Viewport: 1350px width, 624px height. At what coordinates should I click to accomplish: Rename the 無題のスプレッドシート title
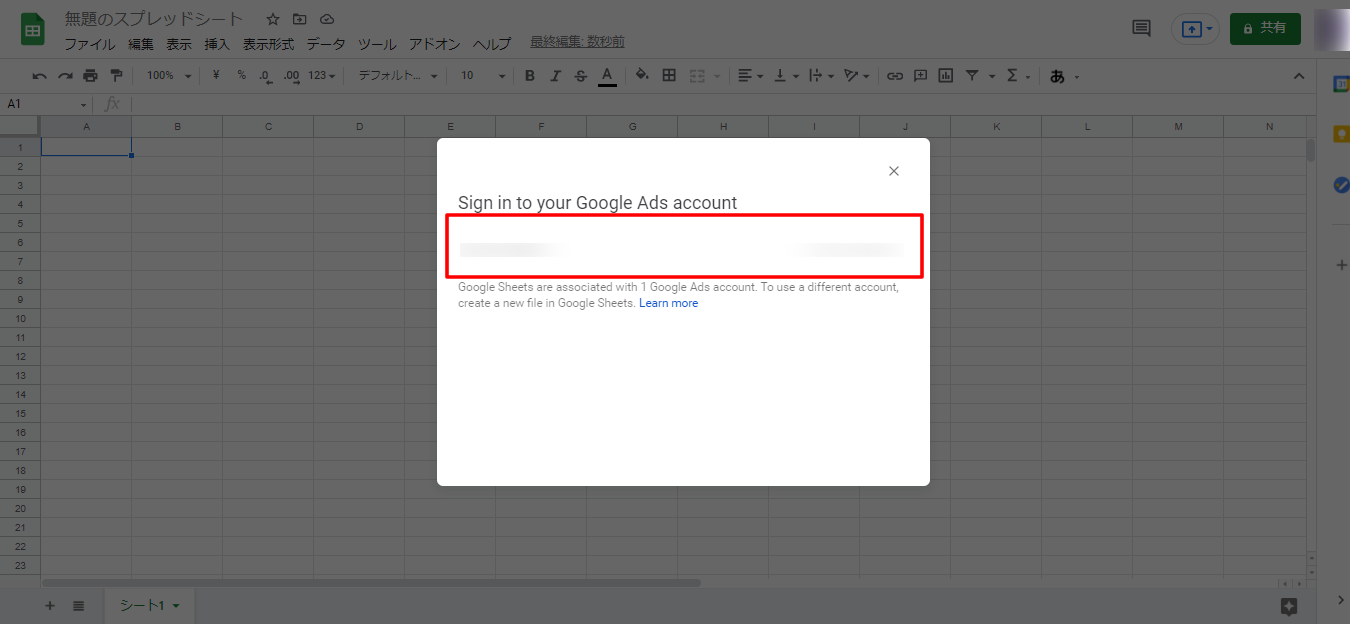coord(154,19)
